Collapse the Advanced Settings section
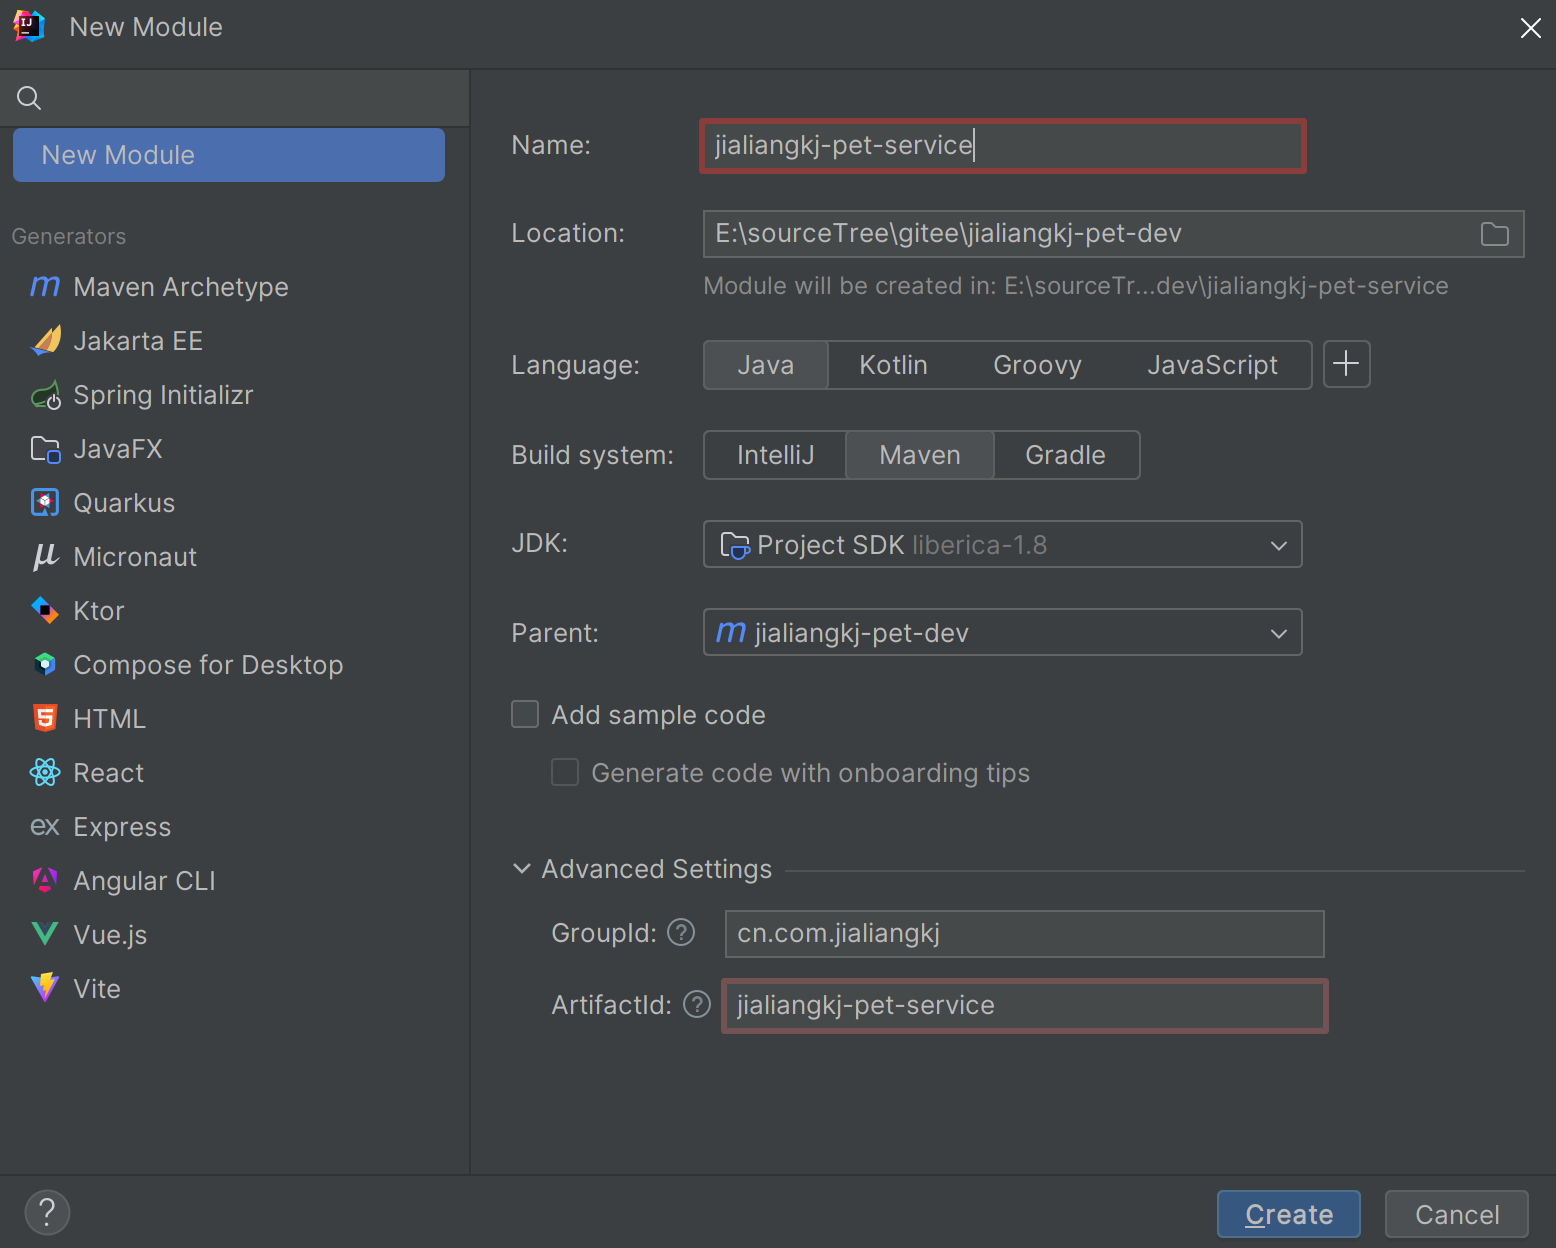This screenshot has width=1556, height=1248. tap(521, 869)
